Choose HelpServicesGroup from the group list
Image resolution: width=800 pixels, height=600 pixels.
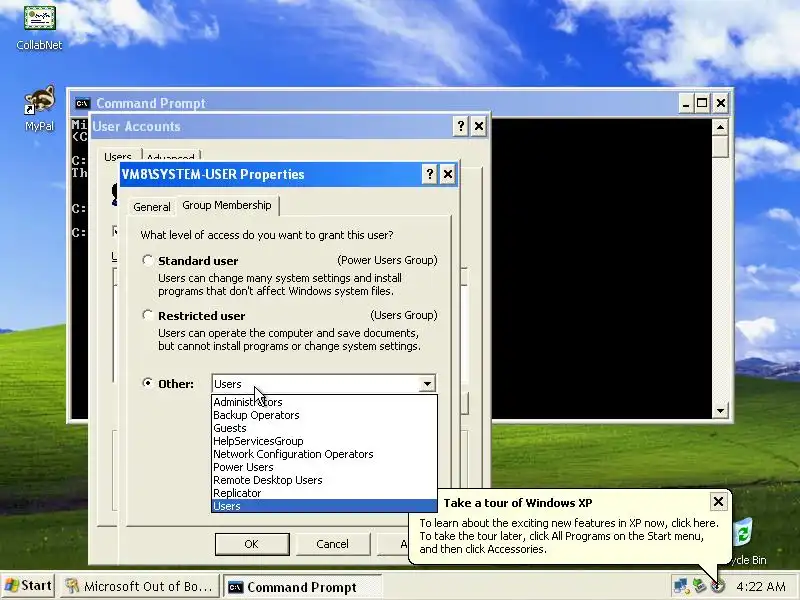[x=324, y=441]
